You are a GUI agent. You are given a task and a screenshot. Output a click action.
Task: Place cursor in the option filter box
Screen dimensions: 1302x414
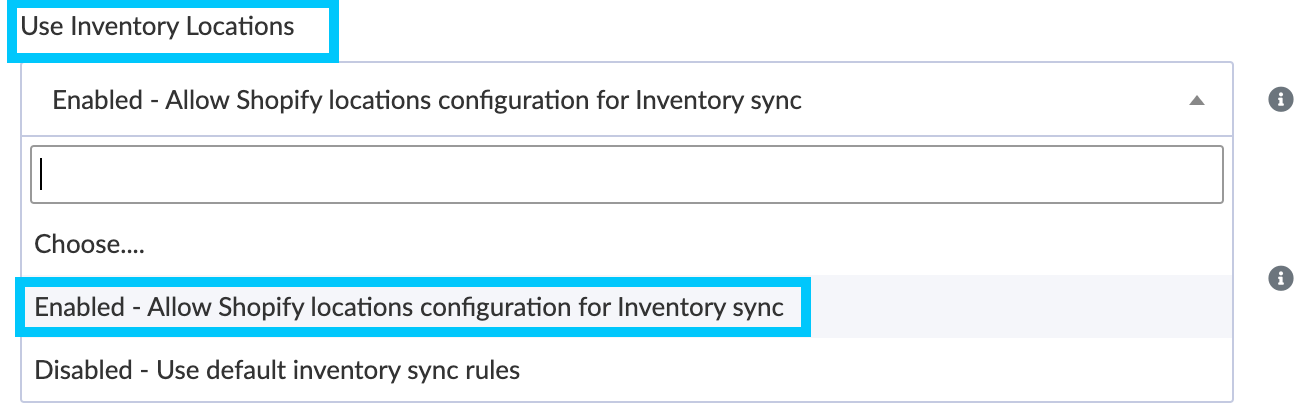pos(627,175)
